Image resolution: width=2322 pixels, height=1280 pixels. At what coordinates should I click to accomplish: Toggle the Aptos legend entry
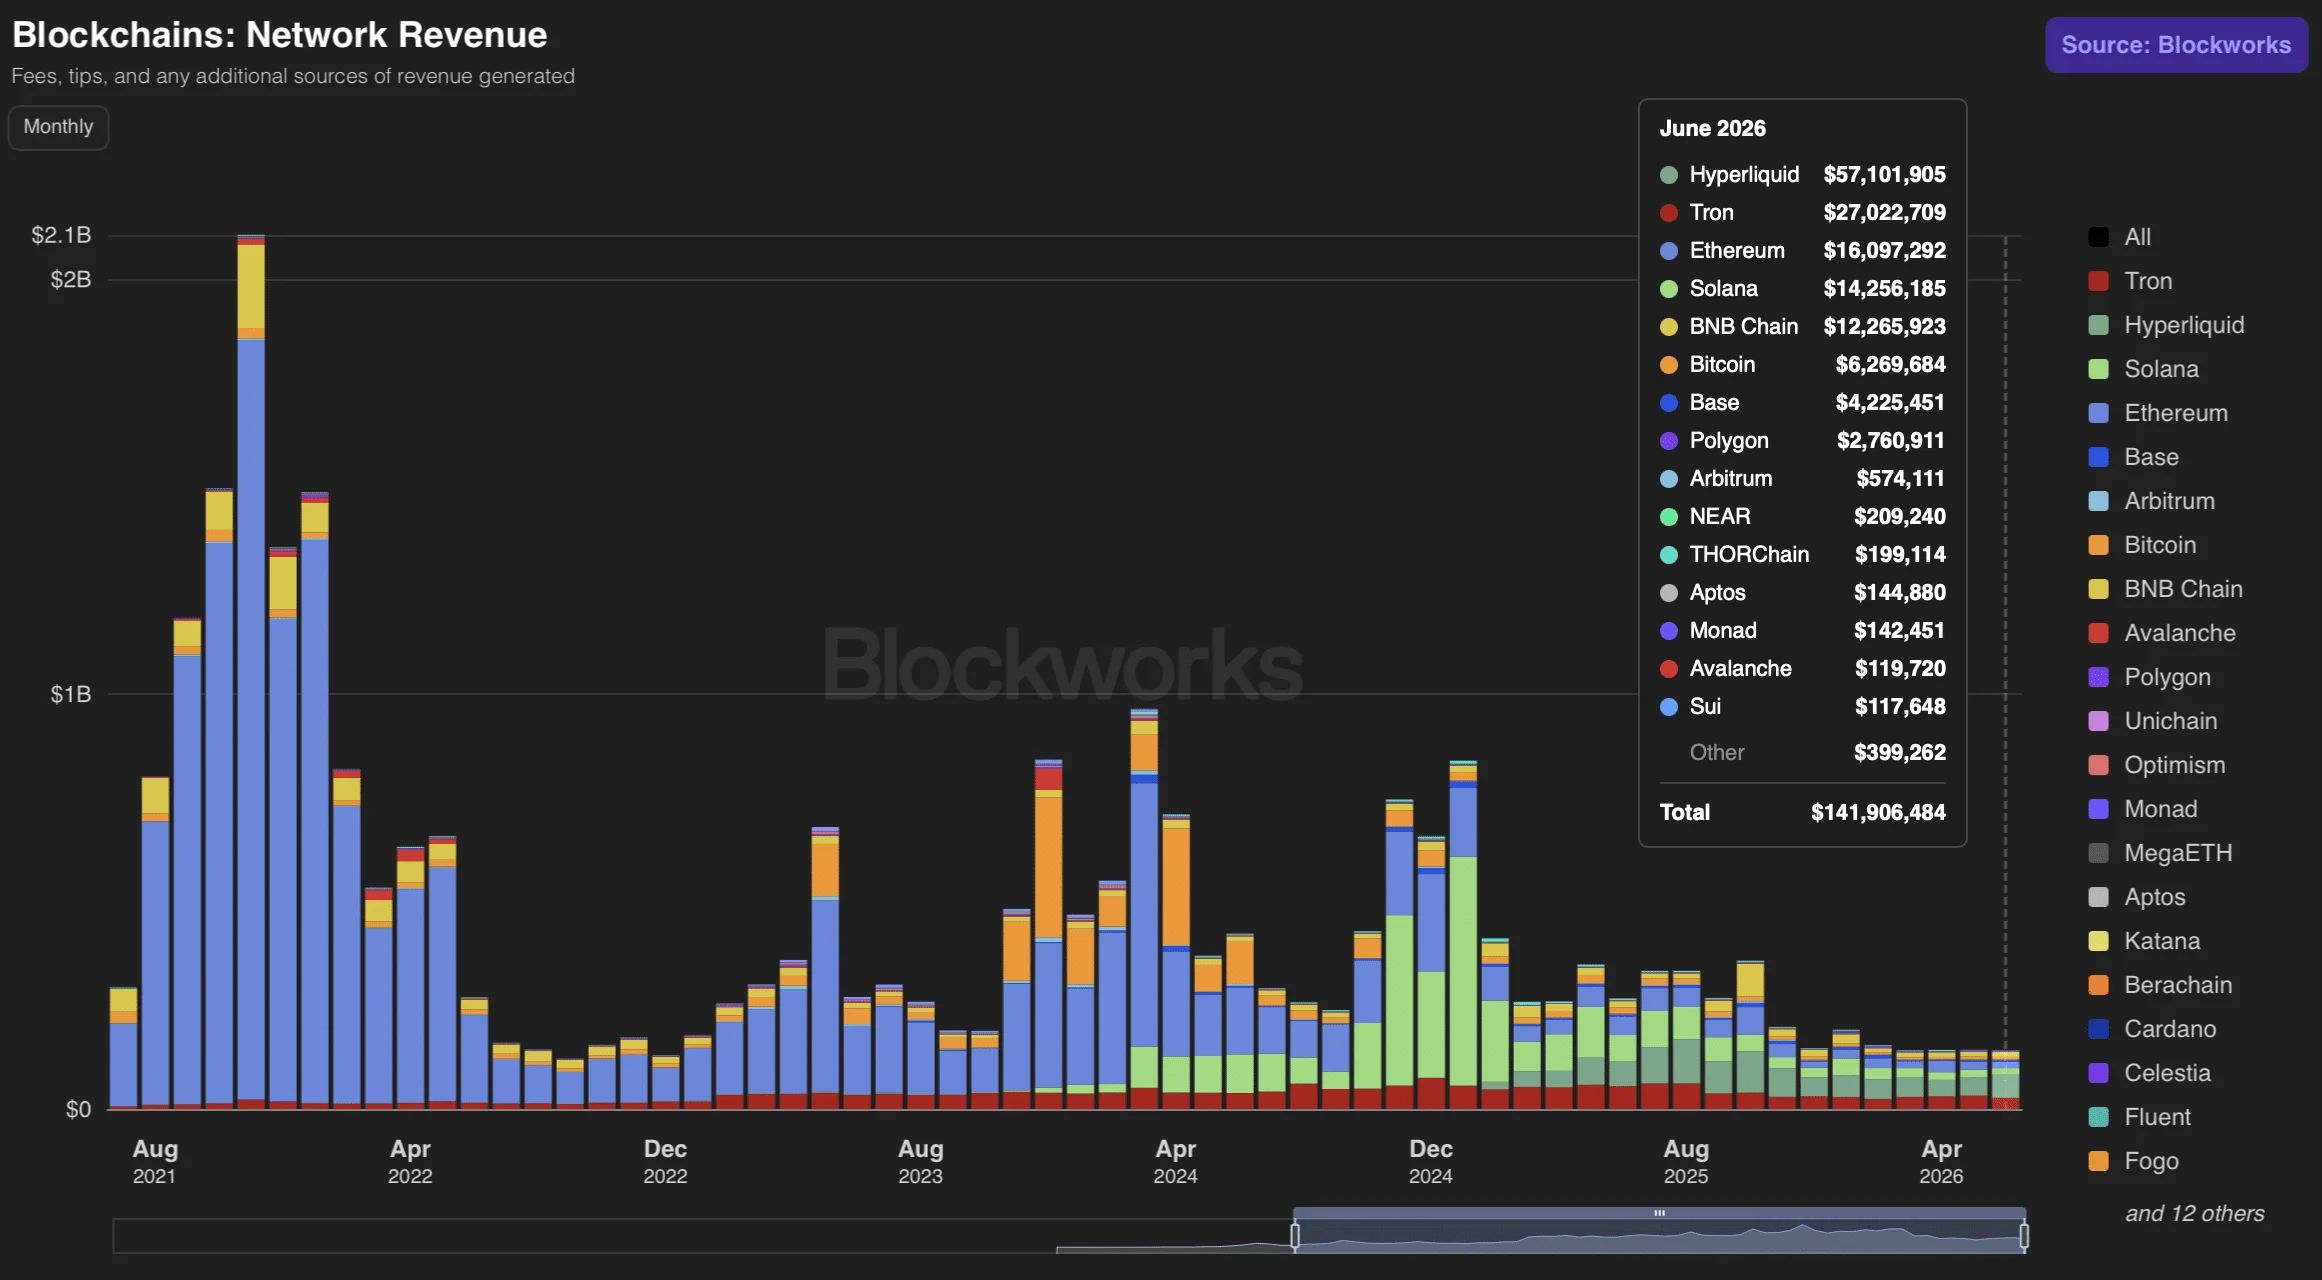pos(2137,897)
